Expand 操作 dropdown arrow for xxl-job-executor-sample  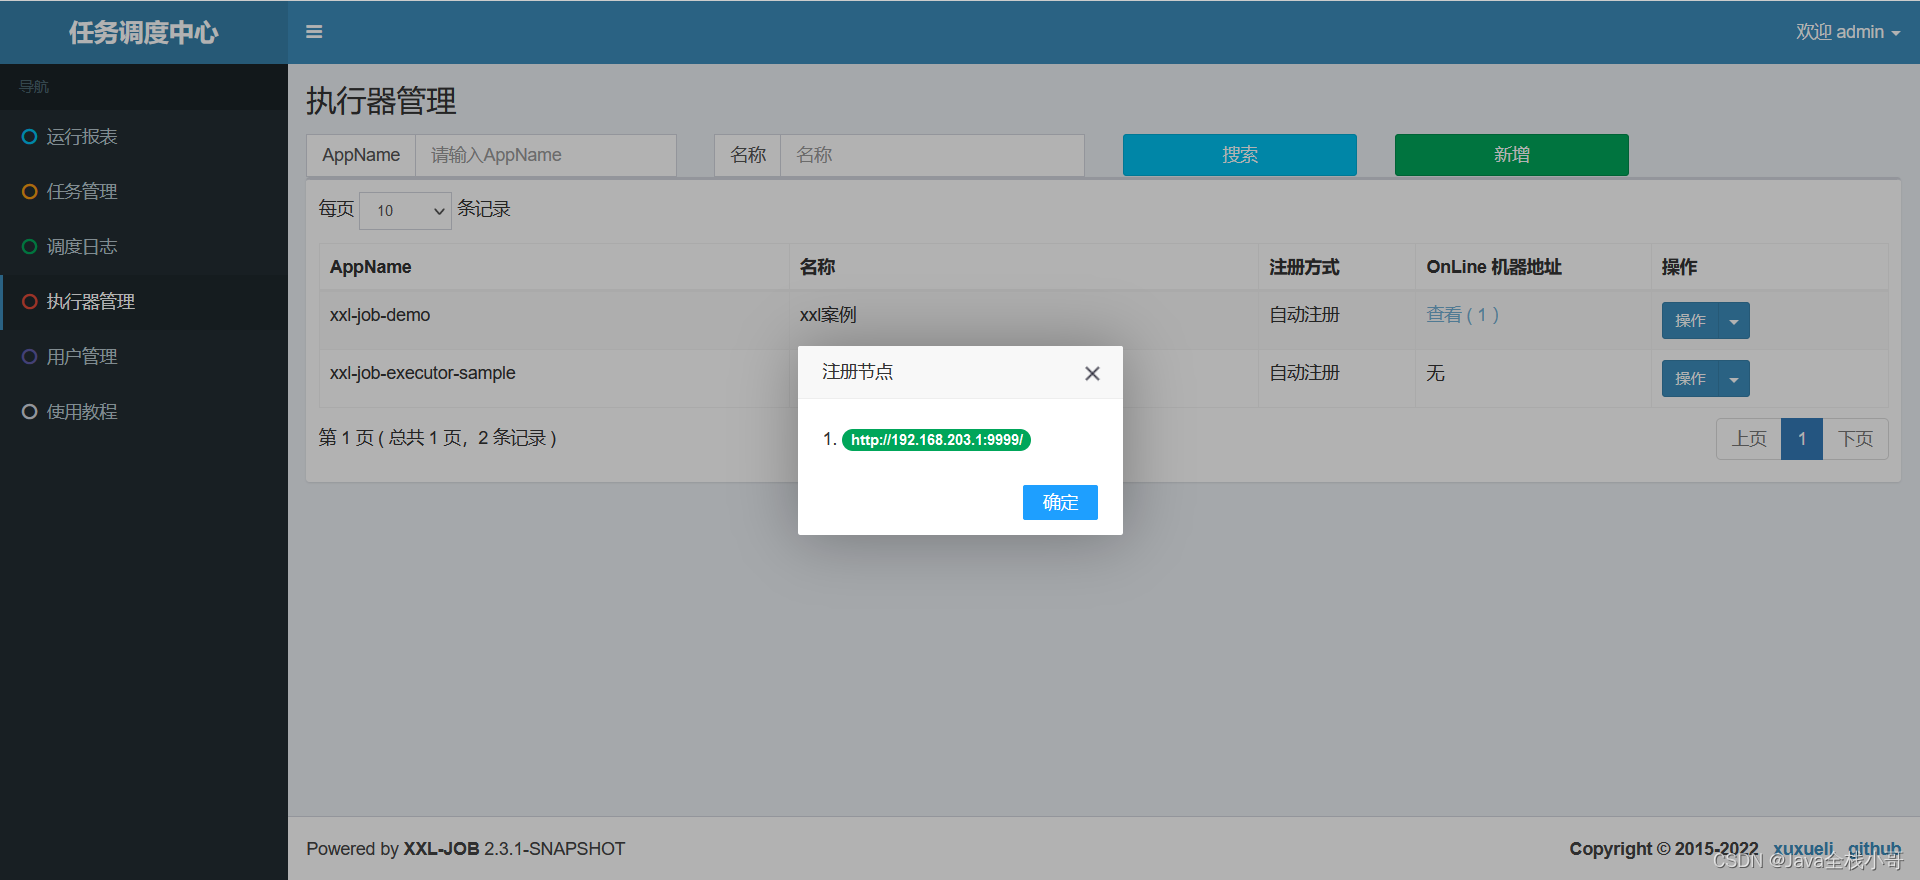(1734, 379)
